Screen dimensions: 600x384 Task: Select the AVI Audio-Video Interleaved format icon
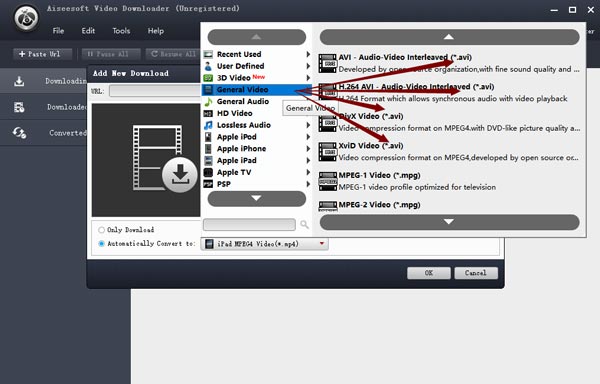(x=328, y=63)
